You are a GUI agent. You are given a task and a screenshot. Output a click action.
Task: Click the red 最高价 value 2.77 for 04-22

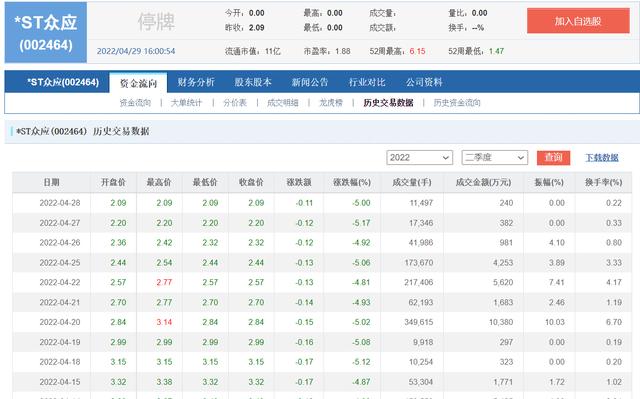[x=164, y=282]
